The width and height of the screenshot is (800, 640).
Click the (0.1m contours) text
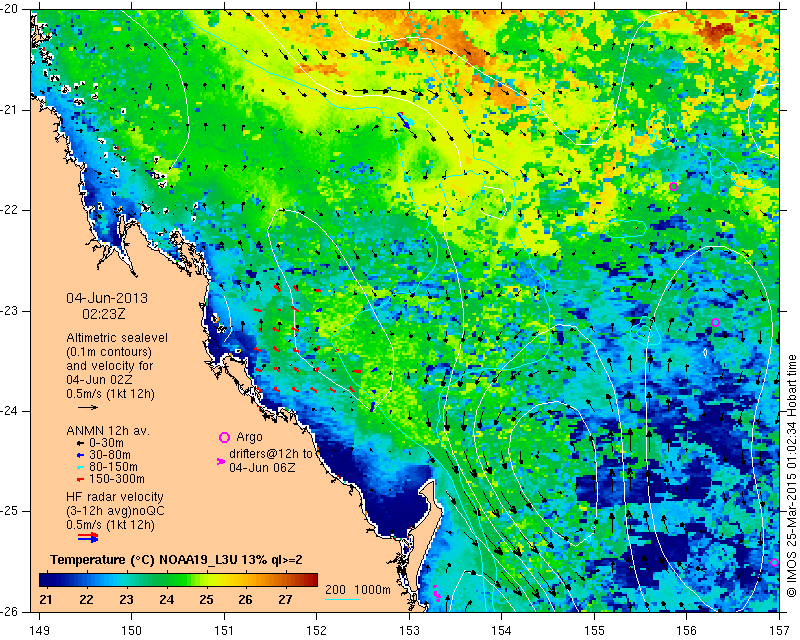109,352
